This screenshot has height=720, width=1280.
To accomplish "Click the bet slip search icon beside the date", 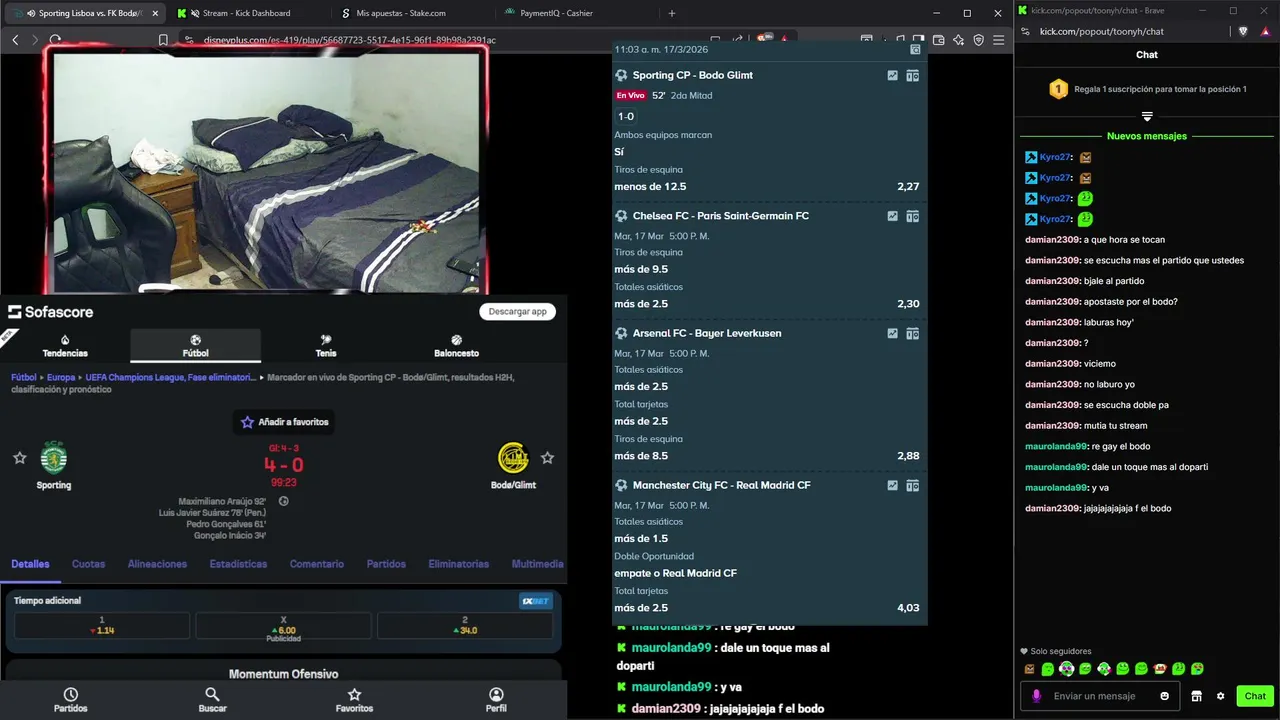I will tap(916, 49).
